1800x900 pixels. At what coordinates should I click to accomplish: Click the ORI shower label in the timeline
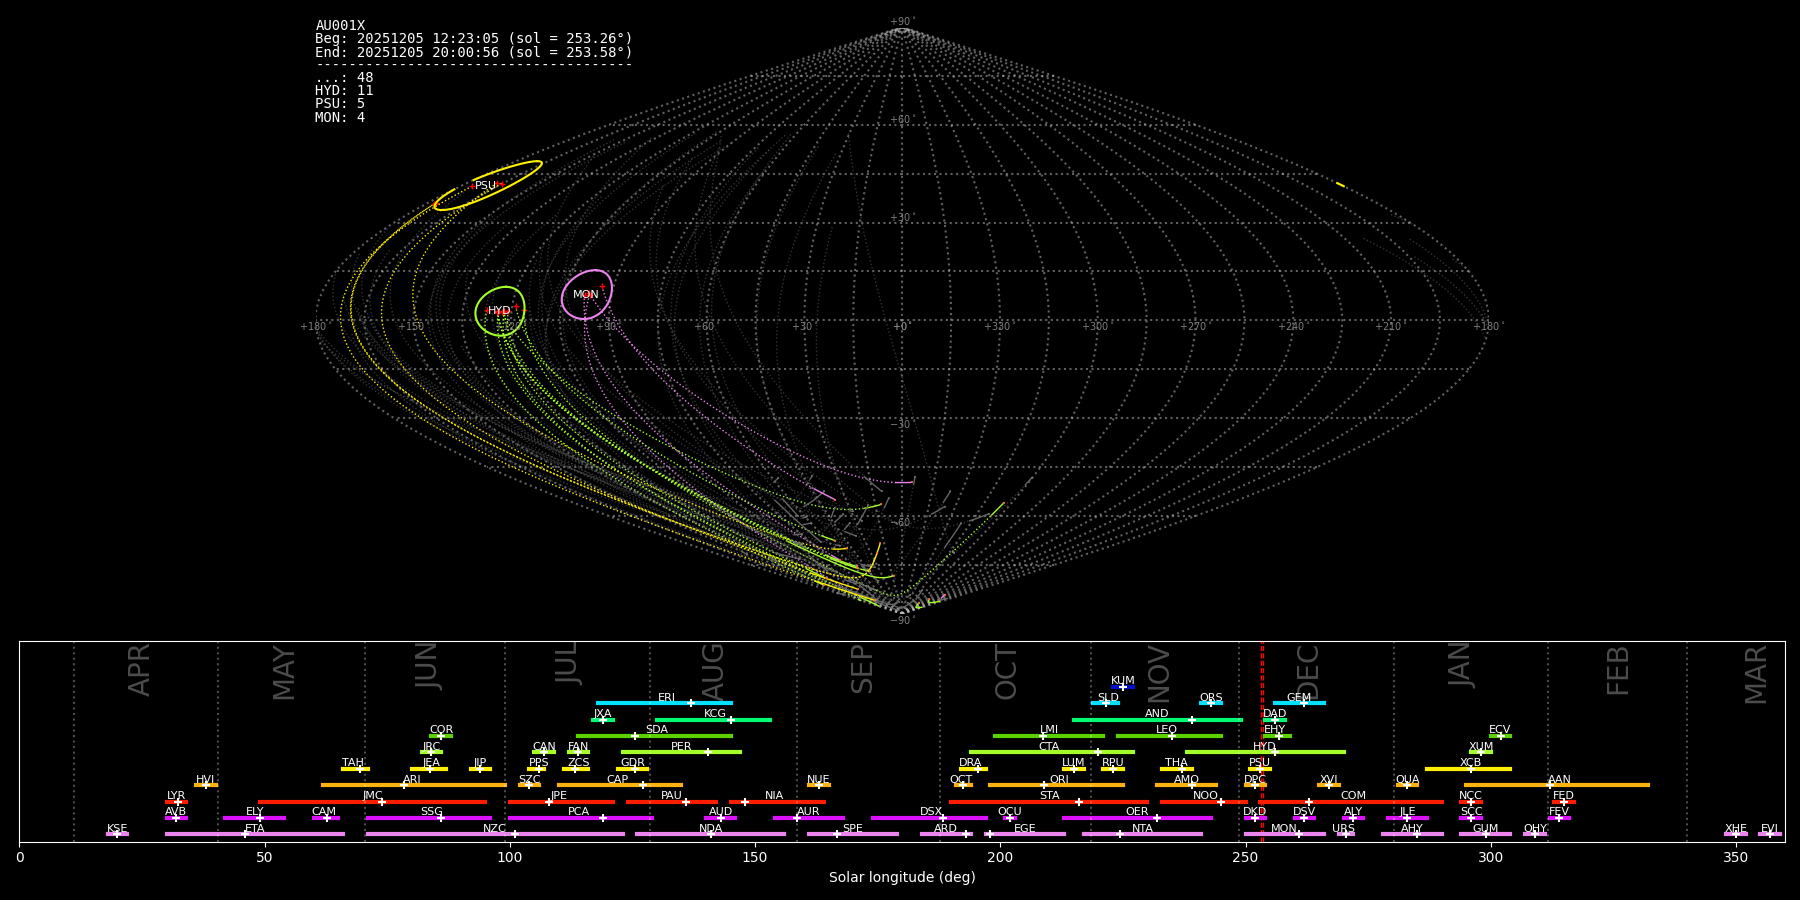pos(1060,780)
